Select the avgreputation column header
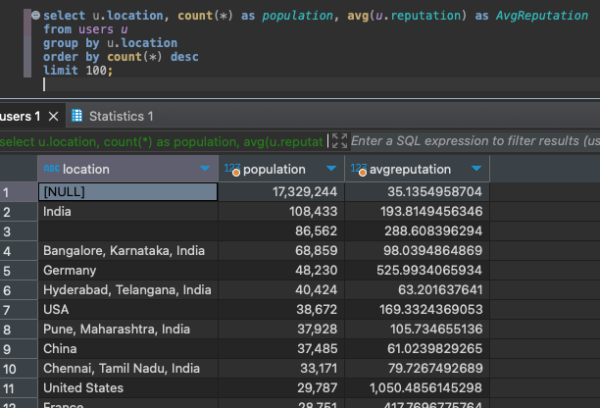Image resolution: width=600 pixels, height=408 pixels. [410, 169]
